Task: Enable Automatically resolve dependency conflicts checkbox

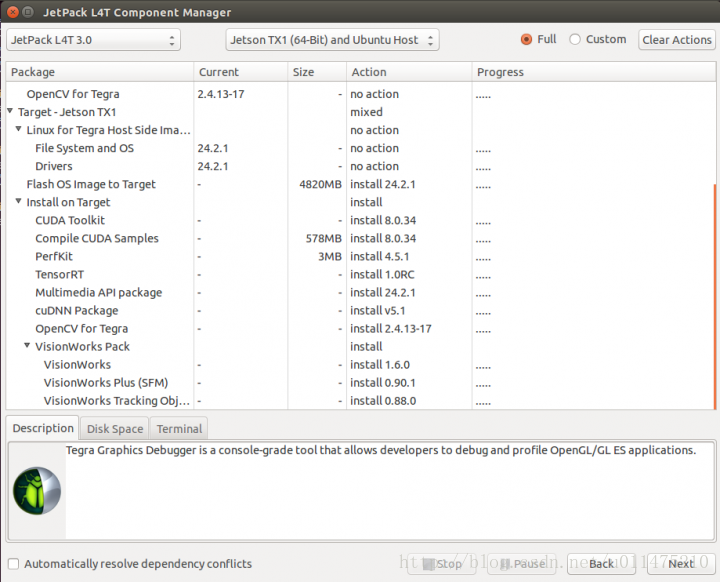Action: [x=14, y=564]
